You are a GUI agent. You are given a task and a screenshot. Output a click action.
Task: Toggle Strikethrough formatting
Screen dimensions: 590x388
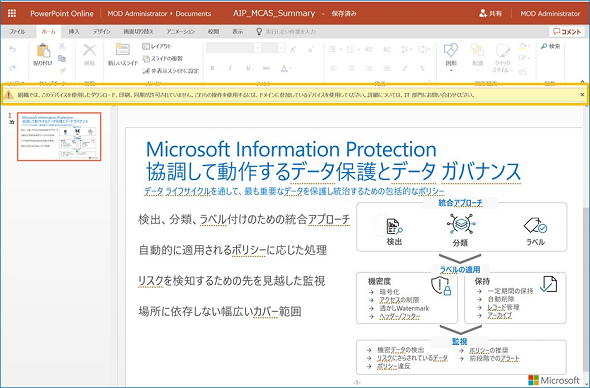[x=266, y=68]
